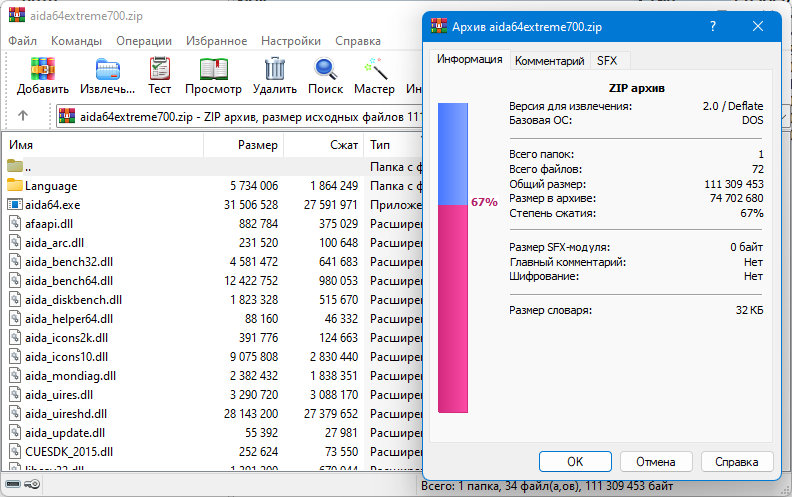Open the Команды menu
Viewport: 792px width, 497px height.
(x=76, y=41)
